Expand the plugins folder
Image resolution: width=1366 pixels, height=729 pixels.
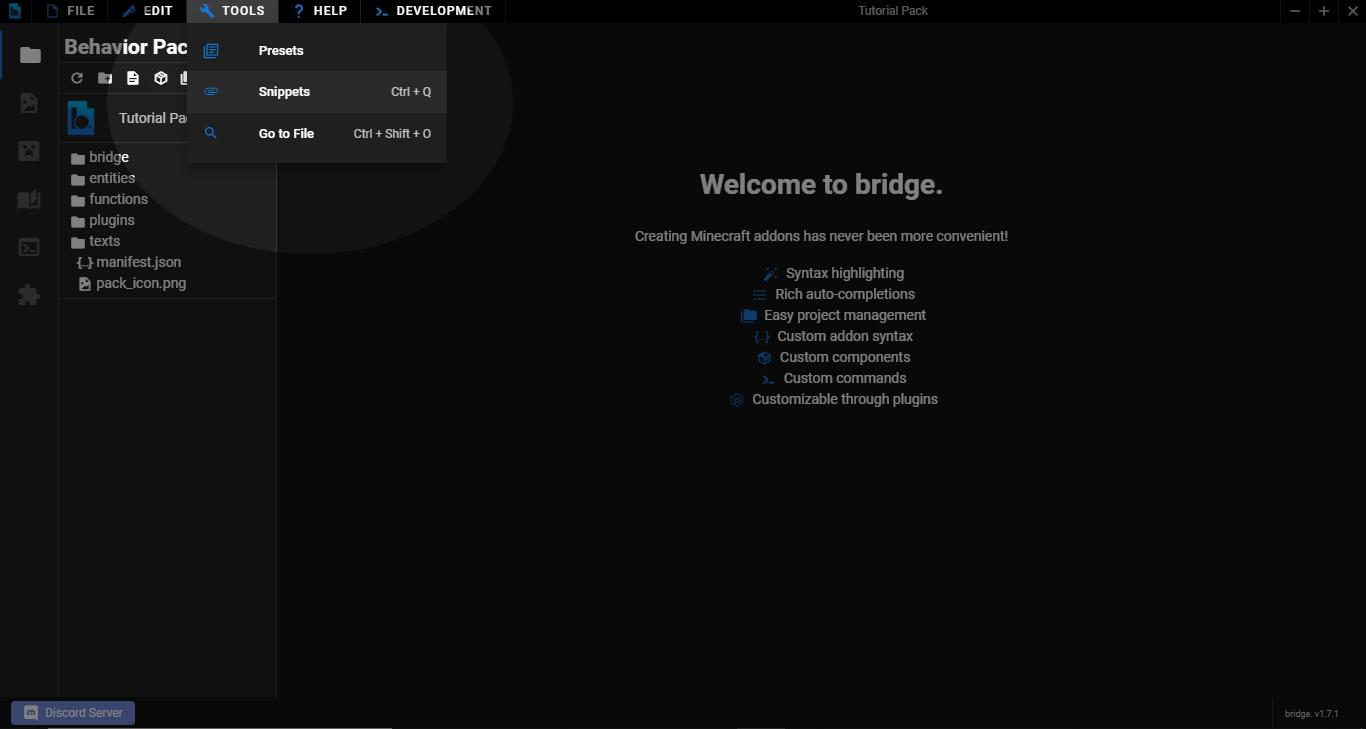click(x=103, y=220)
